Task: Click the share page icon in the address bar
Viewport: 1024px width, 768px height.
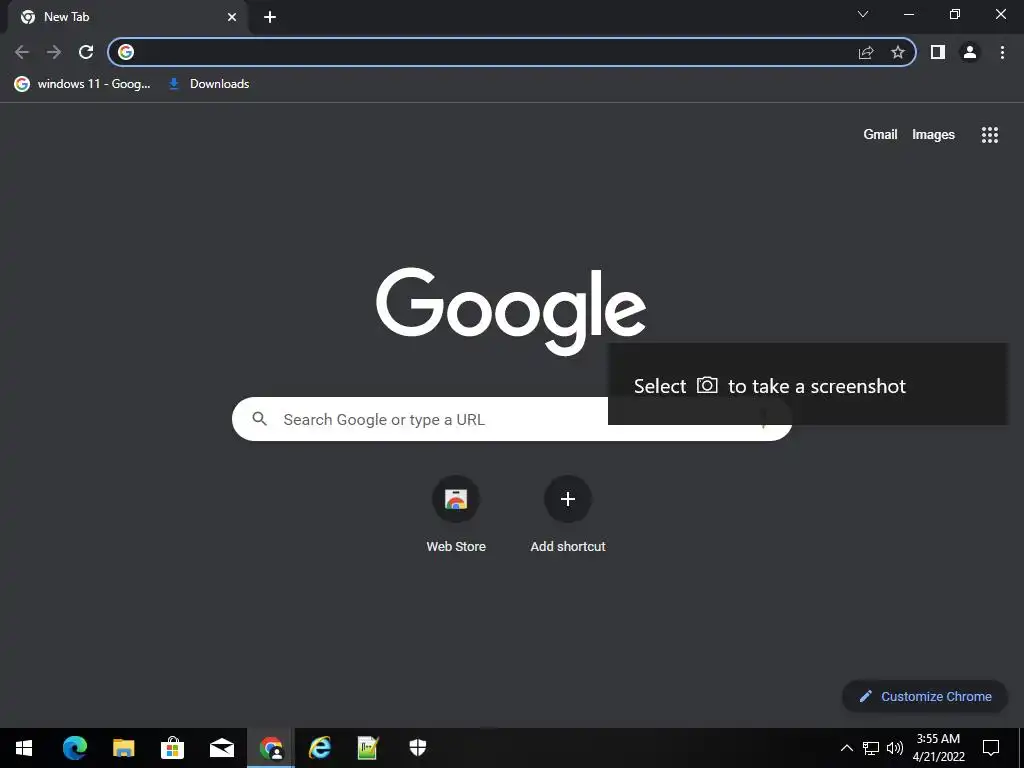Action: [866, 52]
